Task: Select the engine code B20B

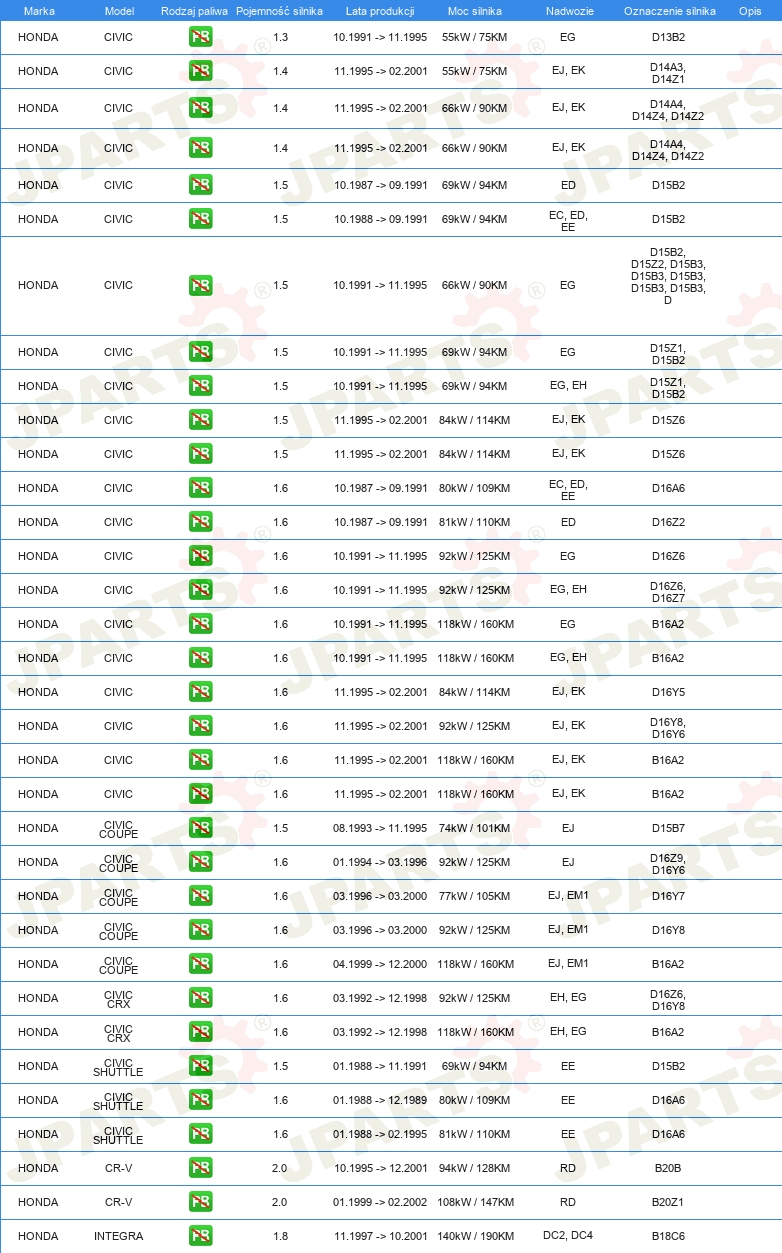Action: point(668,1168)
